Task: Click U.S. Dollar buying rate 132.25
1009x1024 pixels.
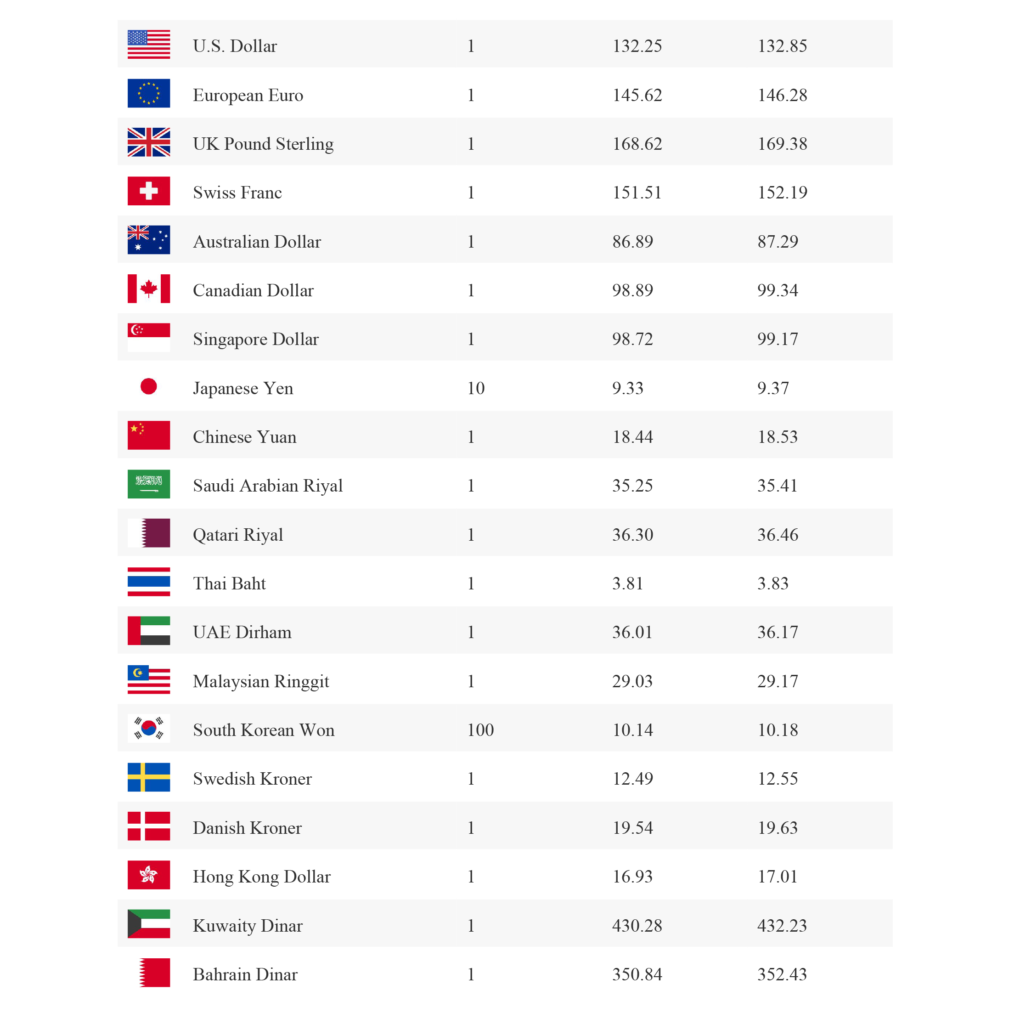Action: [637, 46]
